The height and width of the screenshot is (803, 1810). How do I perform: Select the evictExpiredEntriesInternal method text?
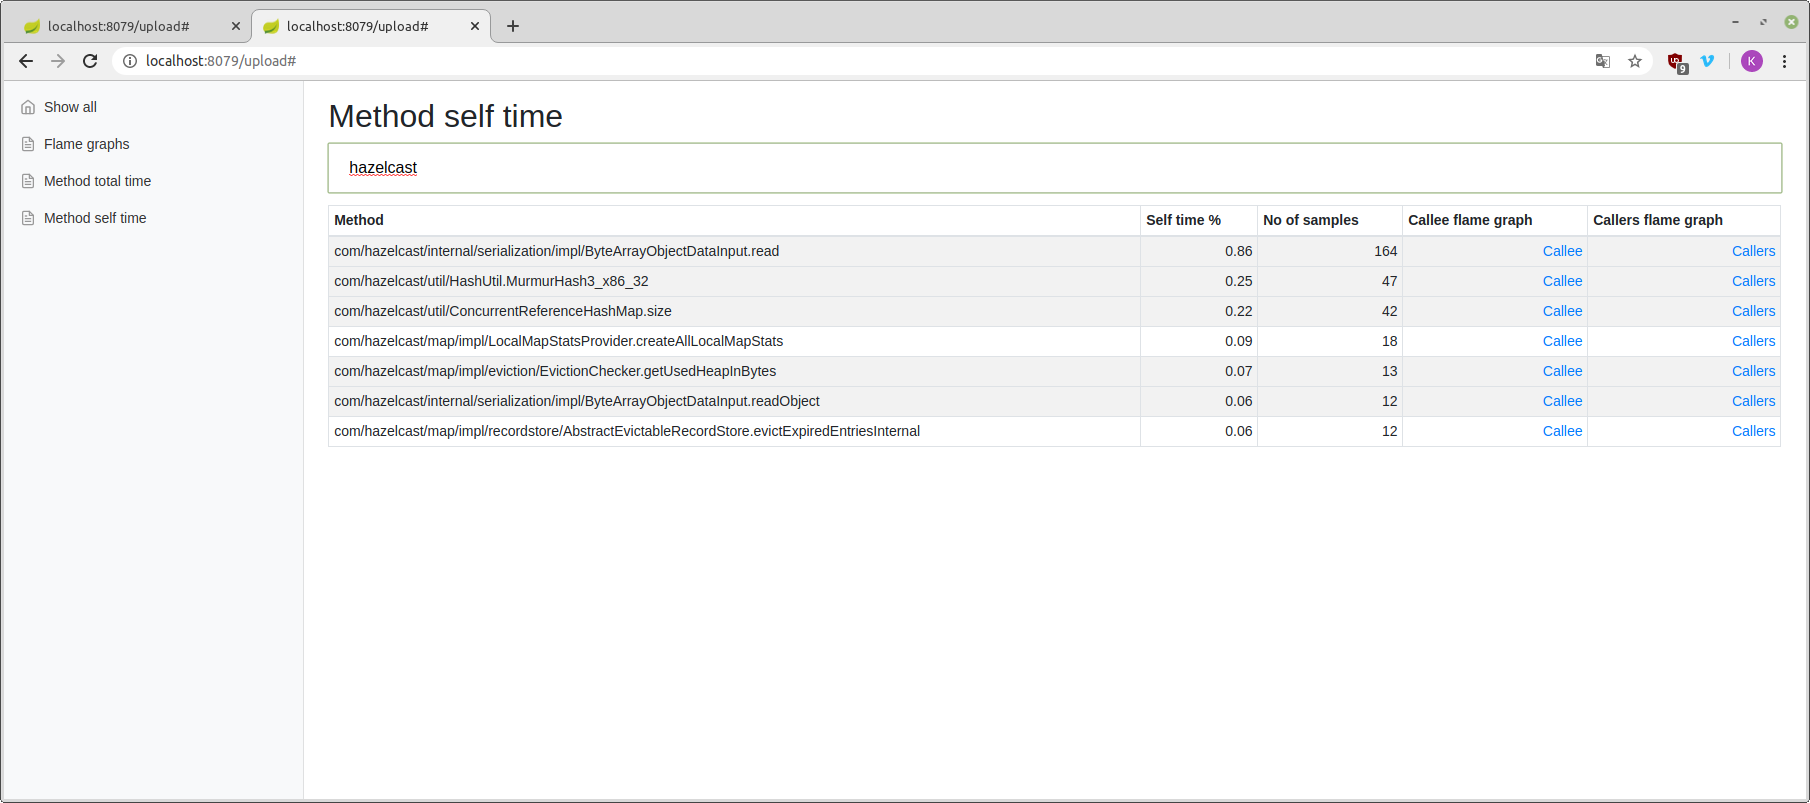[627, 431]
